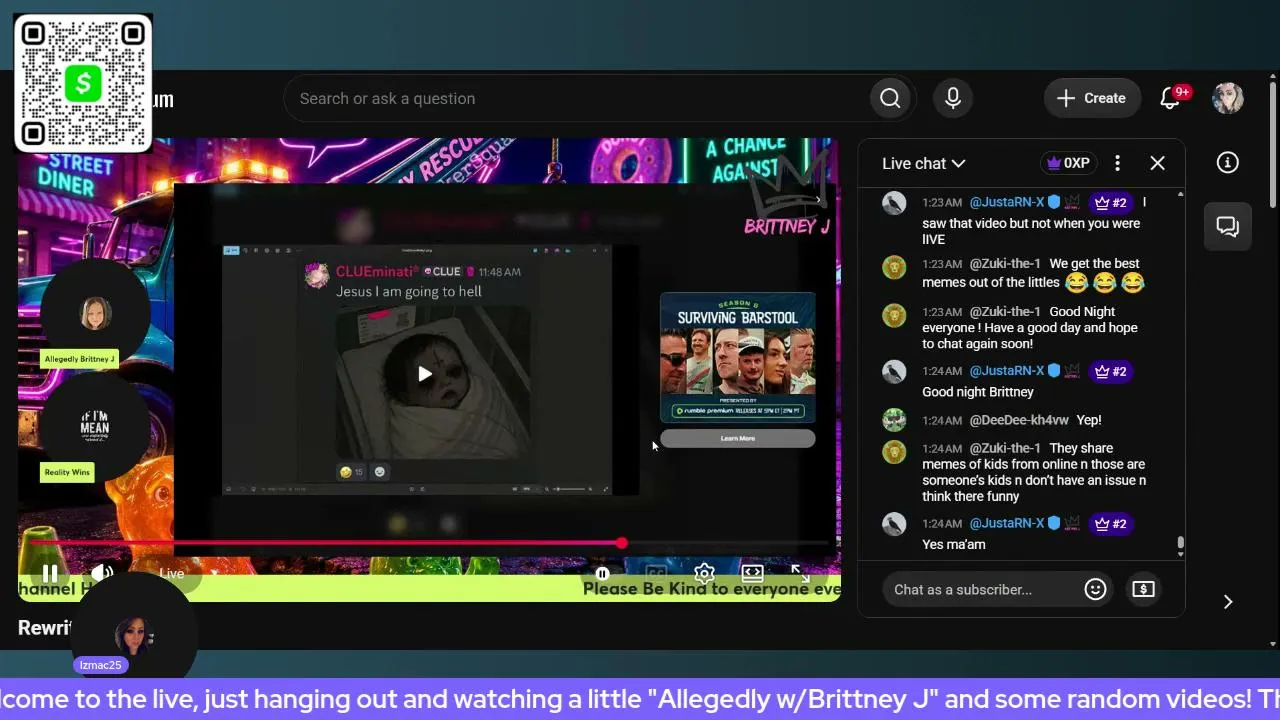Image resolution: width=1280 pixels, height=720 pixels.
Task: Click the #2 crown badge beside 'Good night Brittney'
Action: [x=1110, y=371]
